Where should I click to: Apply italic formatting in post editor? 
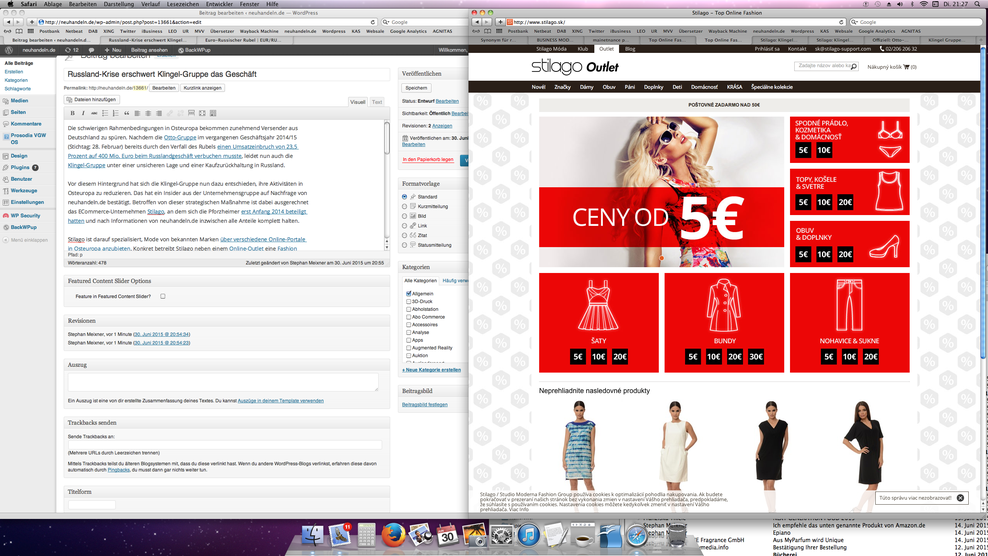83,113
